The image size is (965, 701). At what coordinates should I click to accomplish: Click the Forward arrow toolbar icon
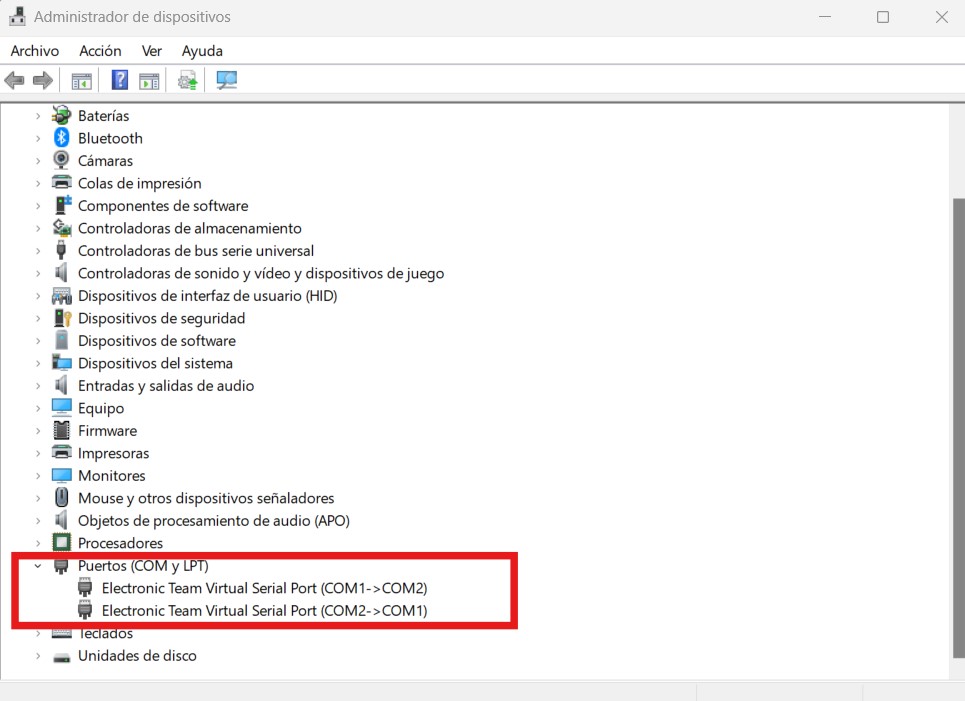42,80
